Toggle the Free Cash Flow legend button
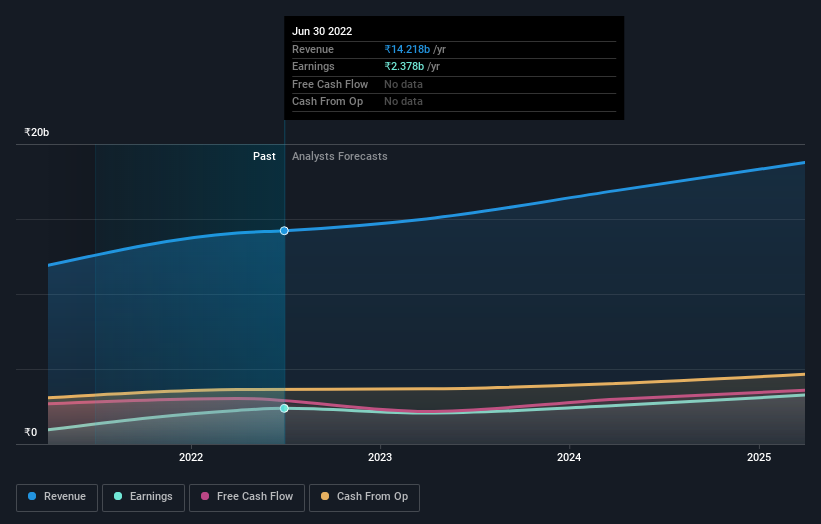Image resolution: width=821 pixels, height=524 pixels. click(x=247, y=497)
